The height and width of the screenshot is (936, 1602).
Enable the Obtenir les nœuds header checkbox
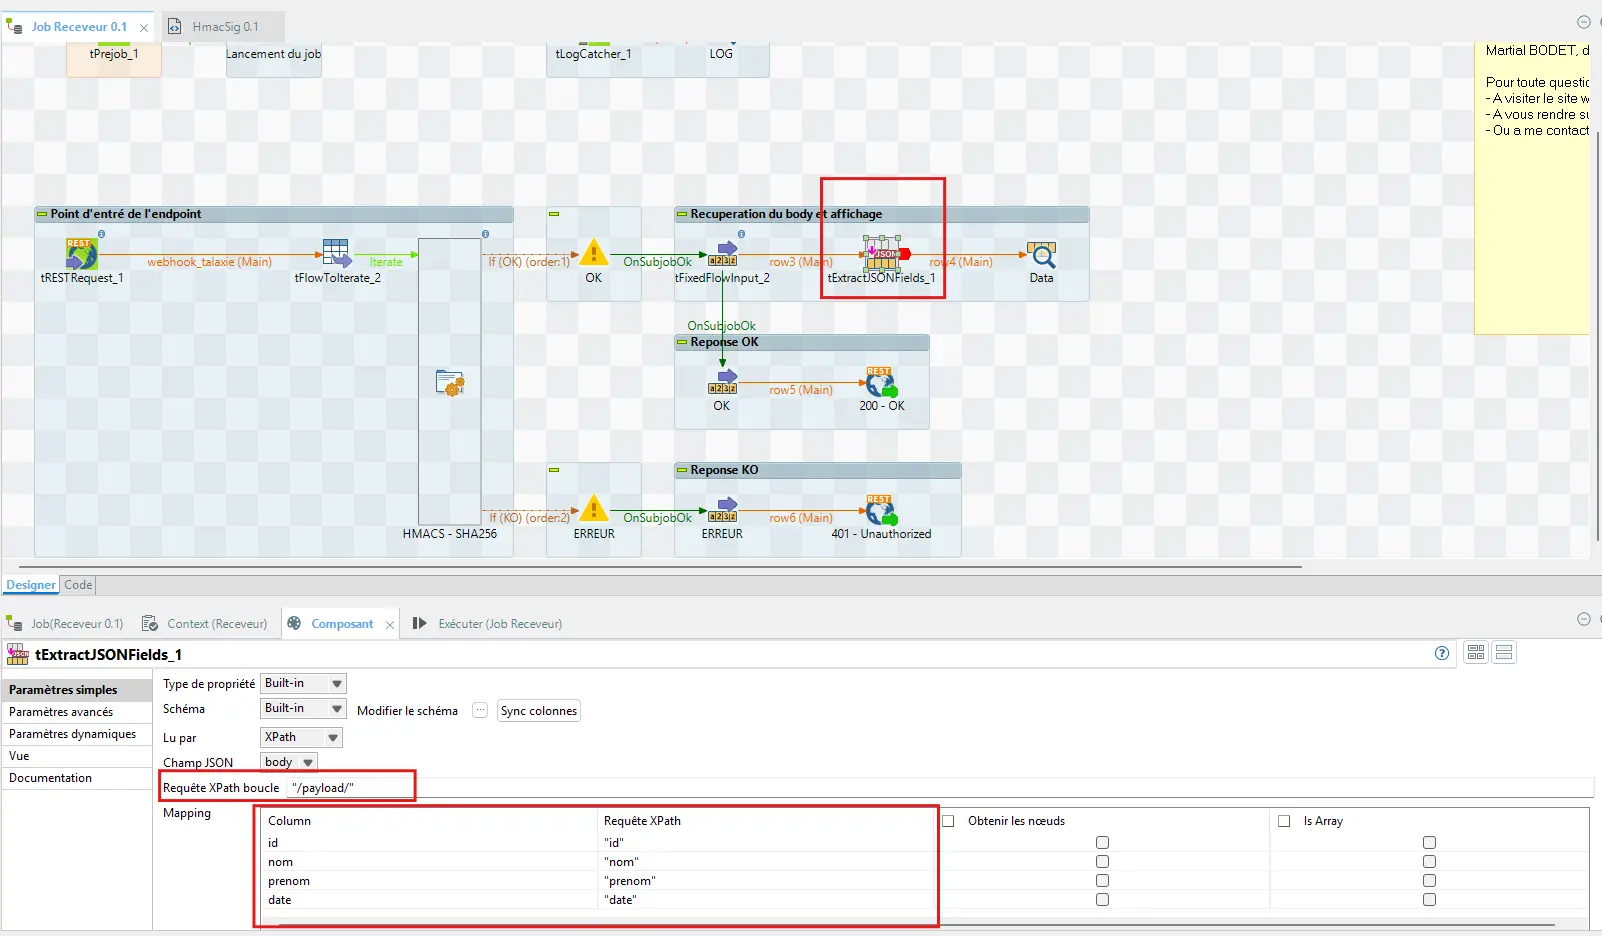948,821
